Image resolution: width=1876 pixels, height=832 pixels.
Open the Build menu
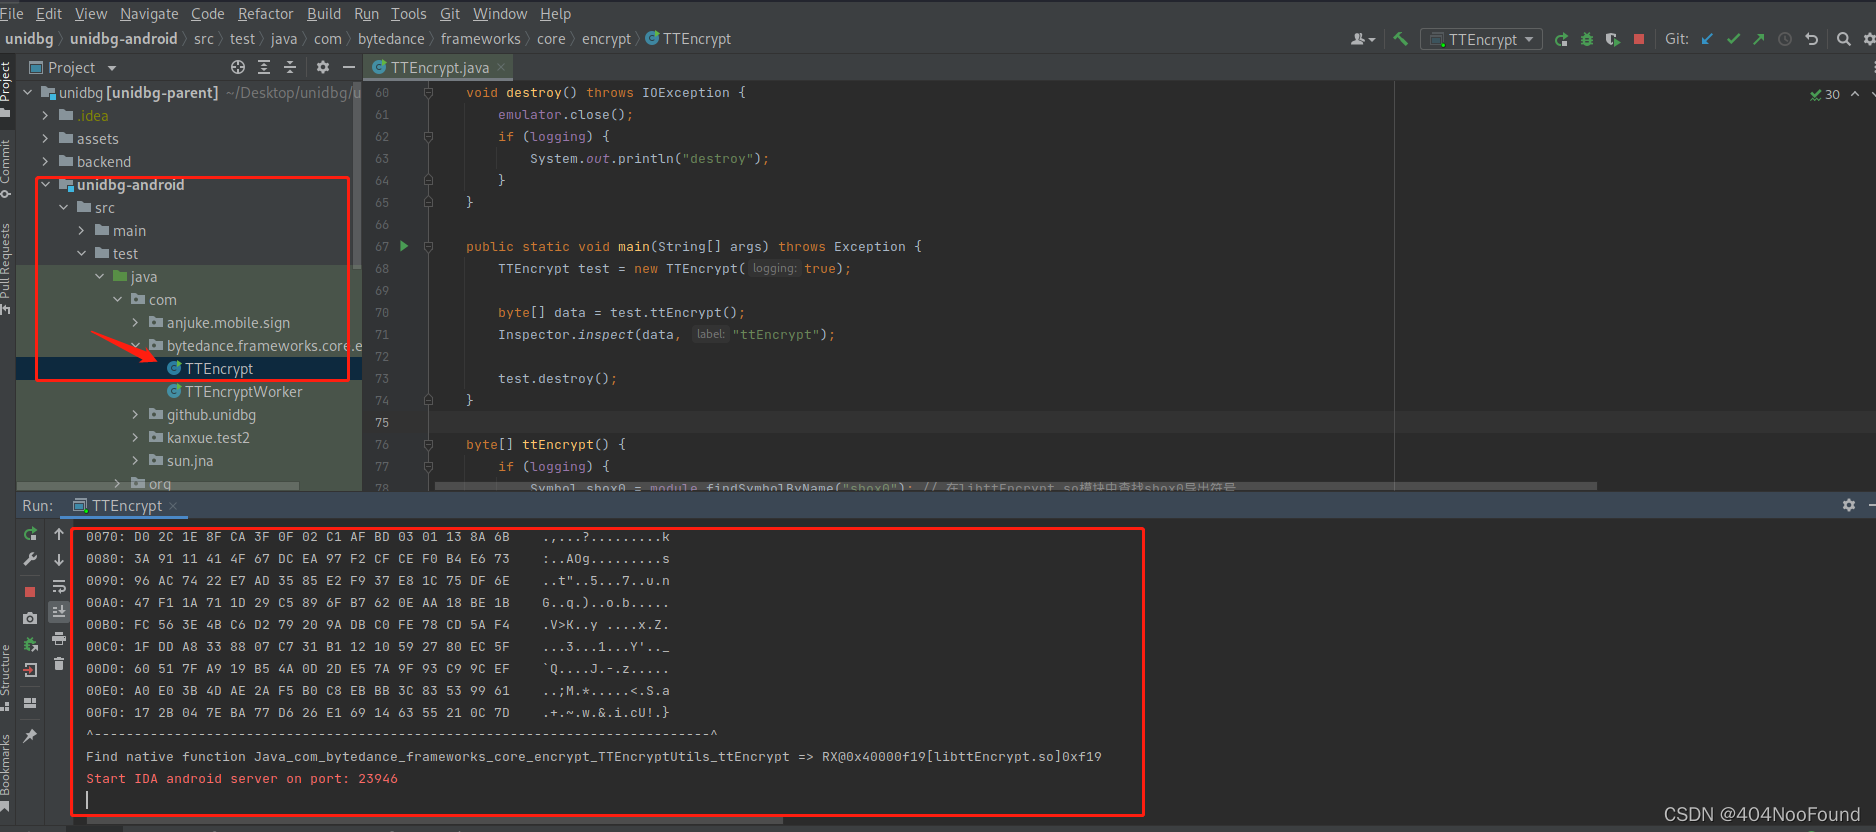(324, 14)
